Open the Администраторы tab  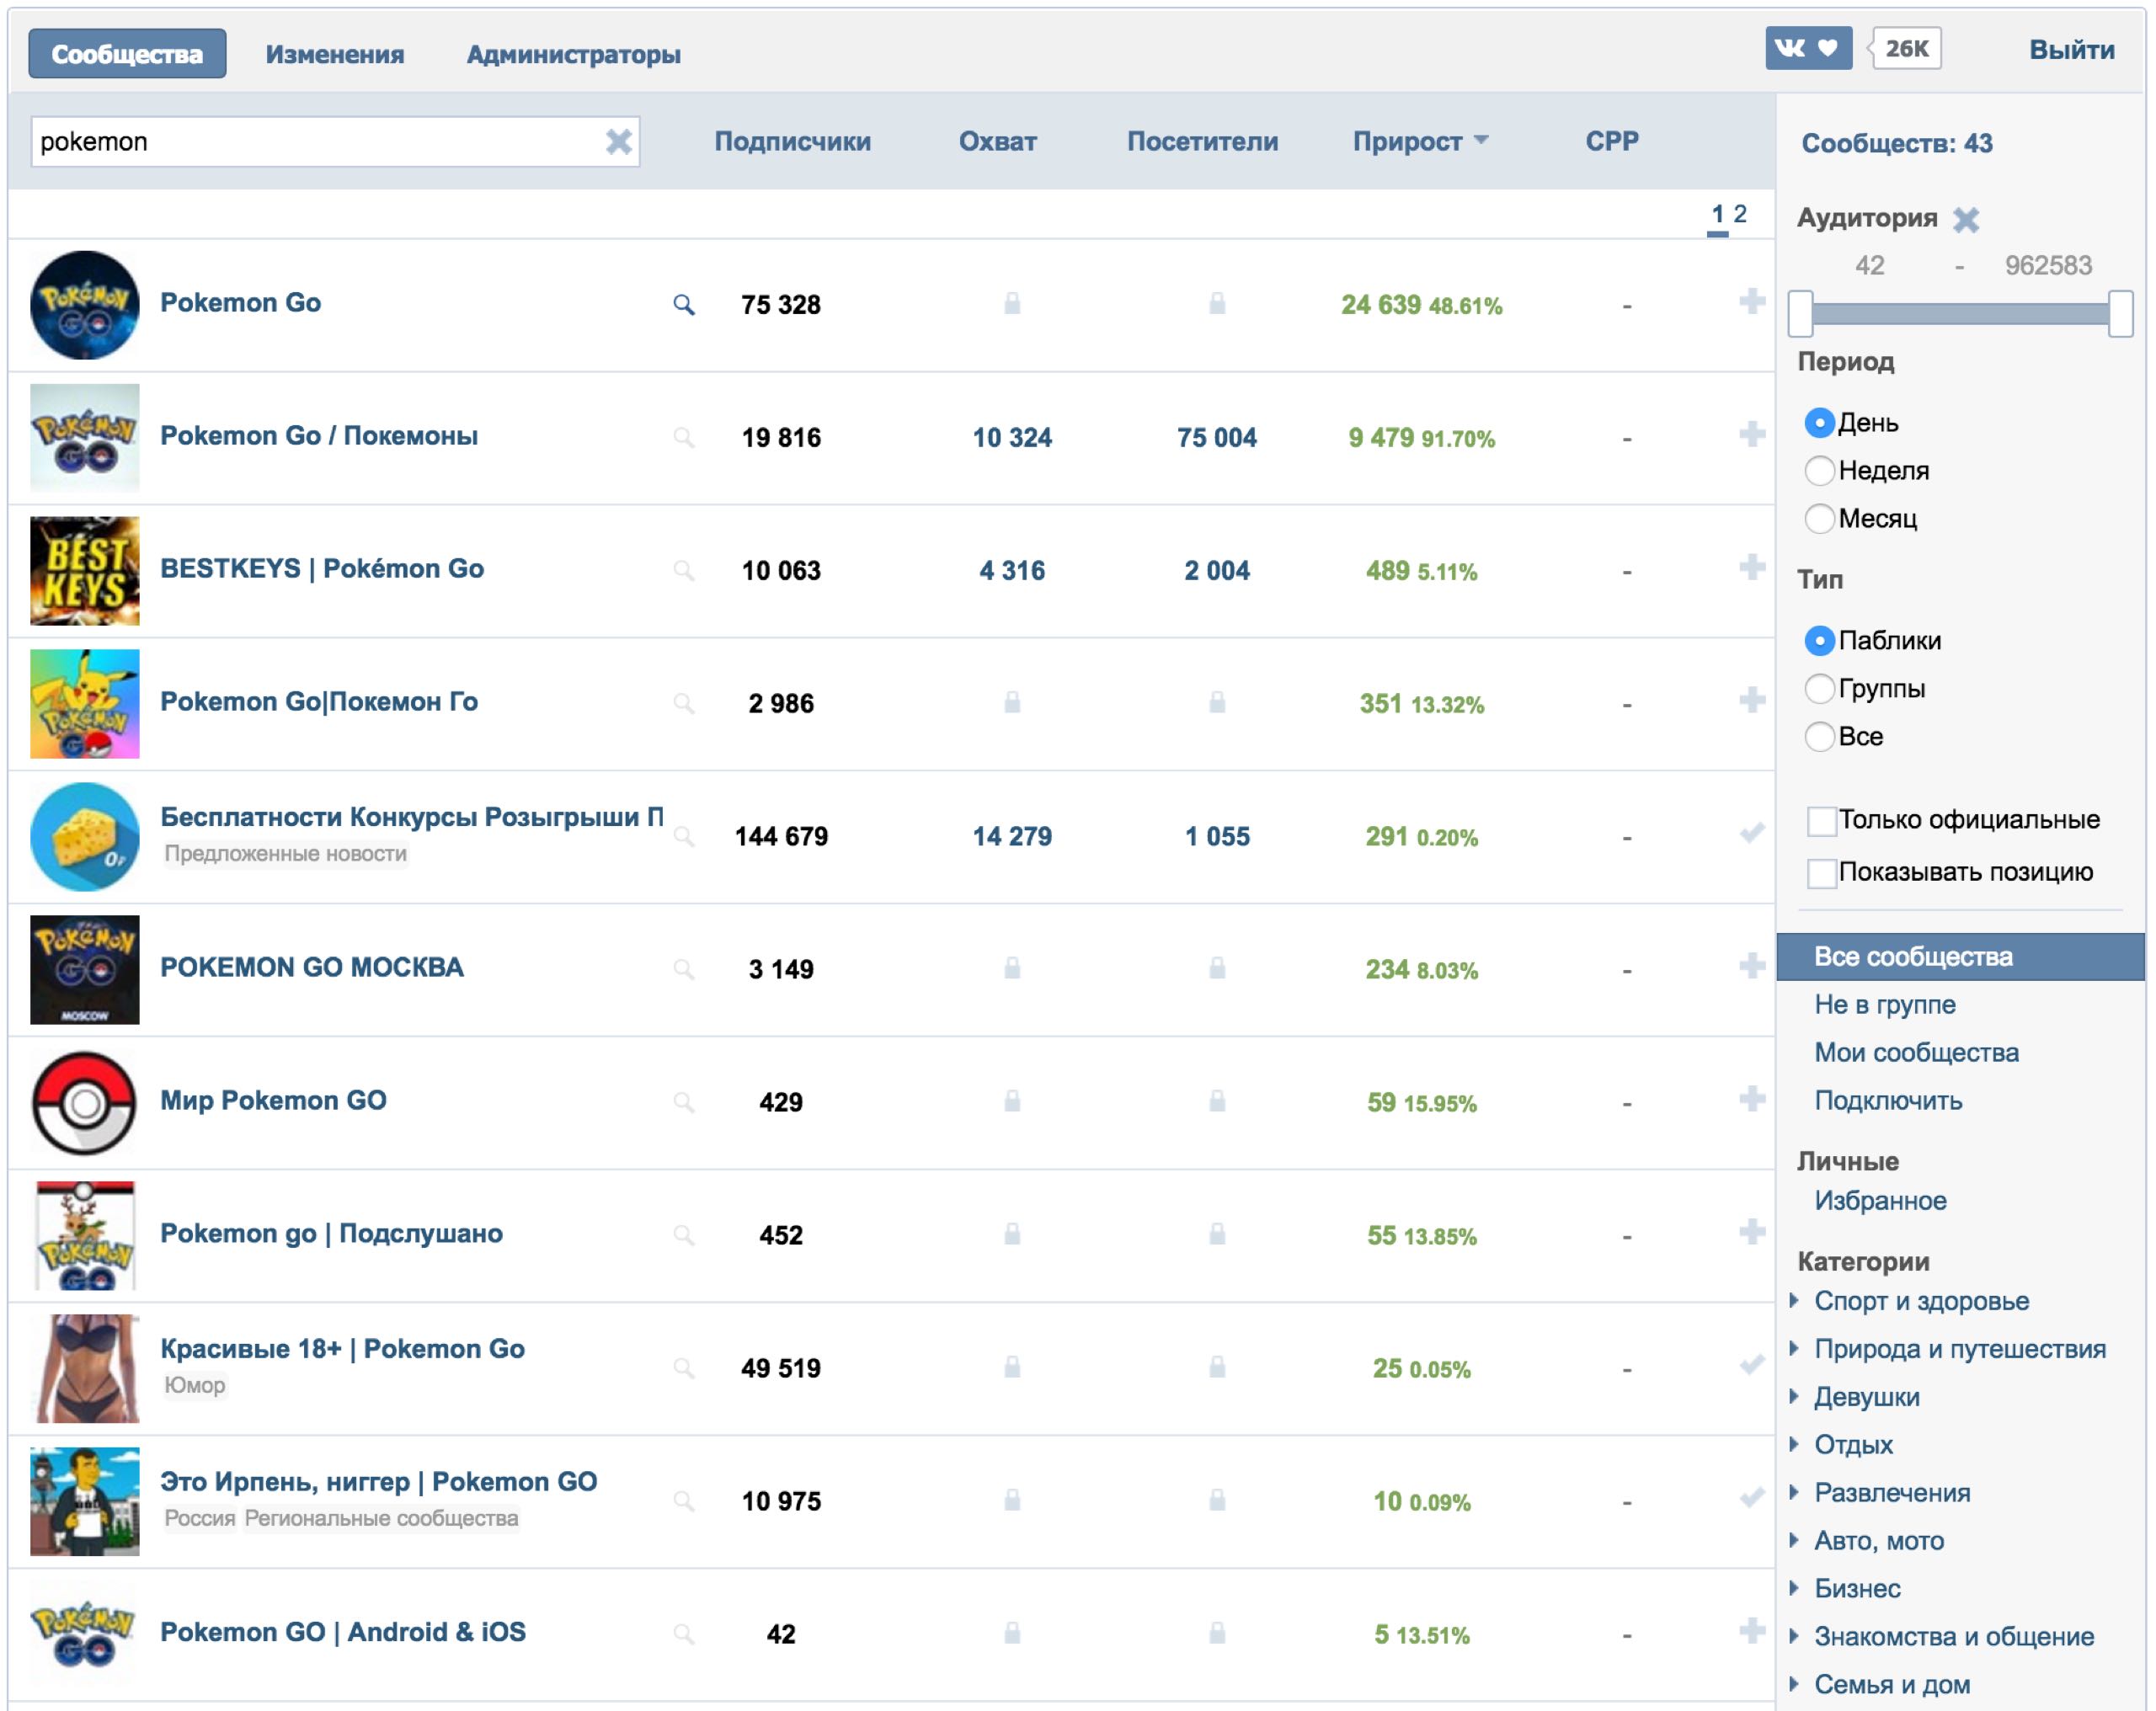(573, 54)
